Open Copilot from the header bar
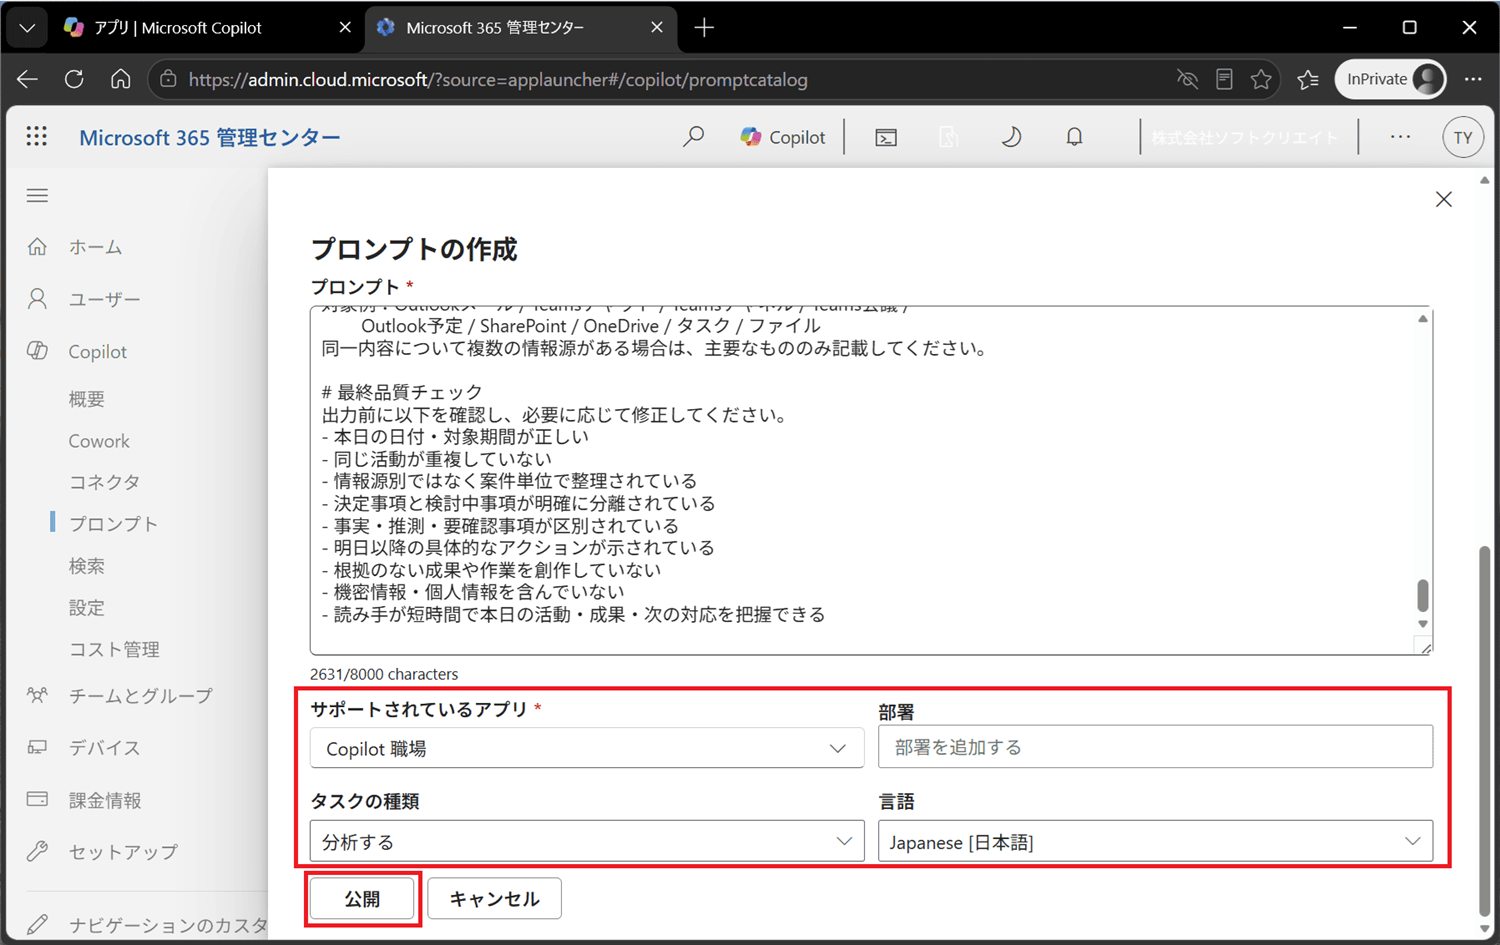Image resolution: width=1500 pixels, height=945 pixels. [783, 137]
